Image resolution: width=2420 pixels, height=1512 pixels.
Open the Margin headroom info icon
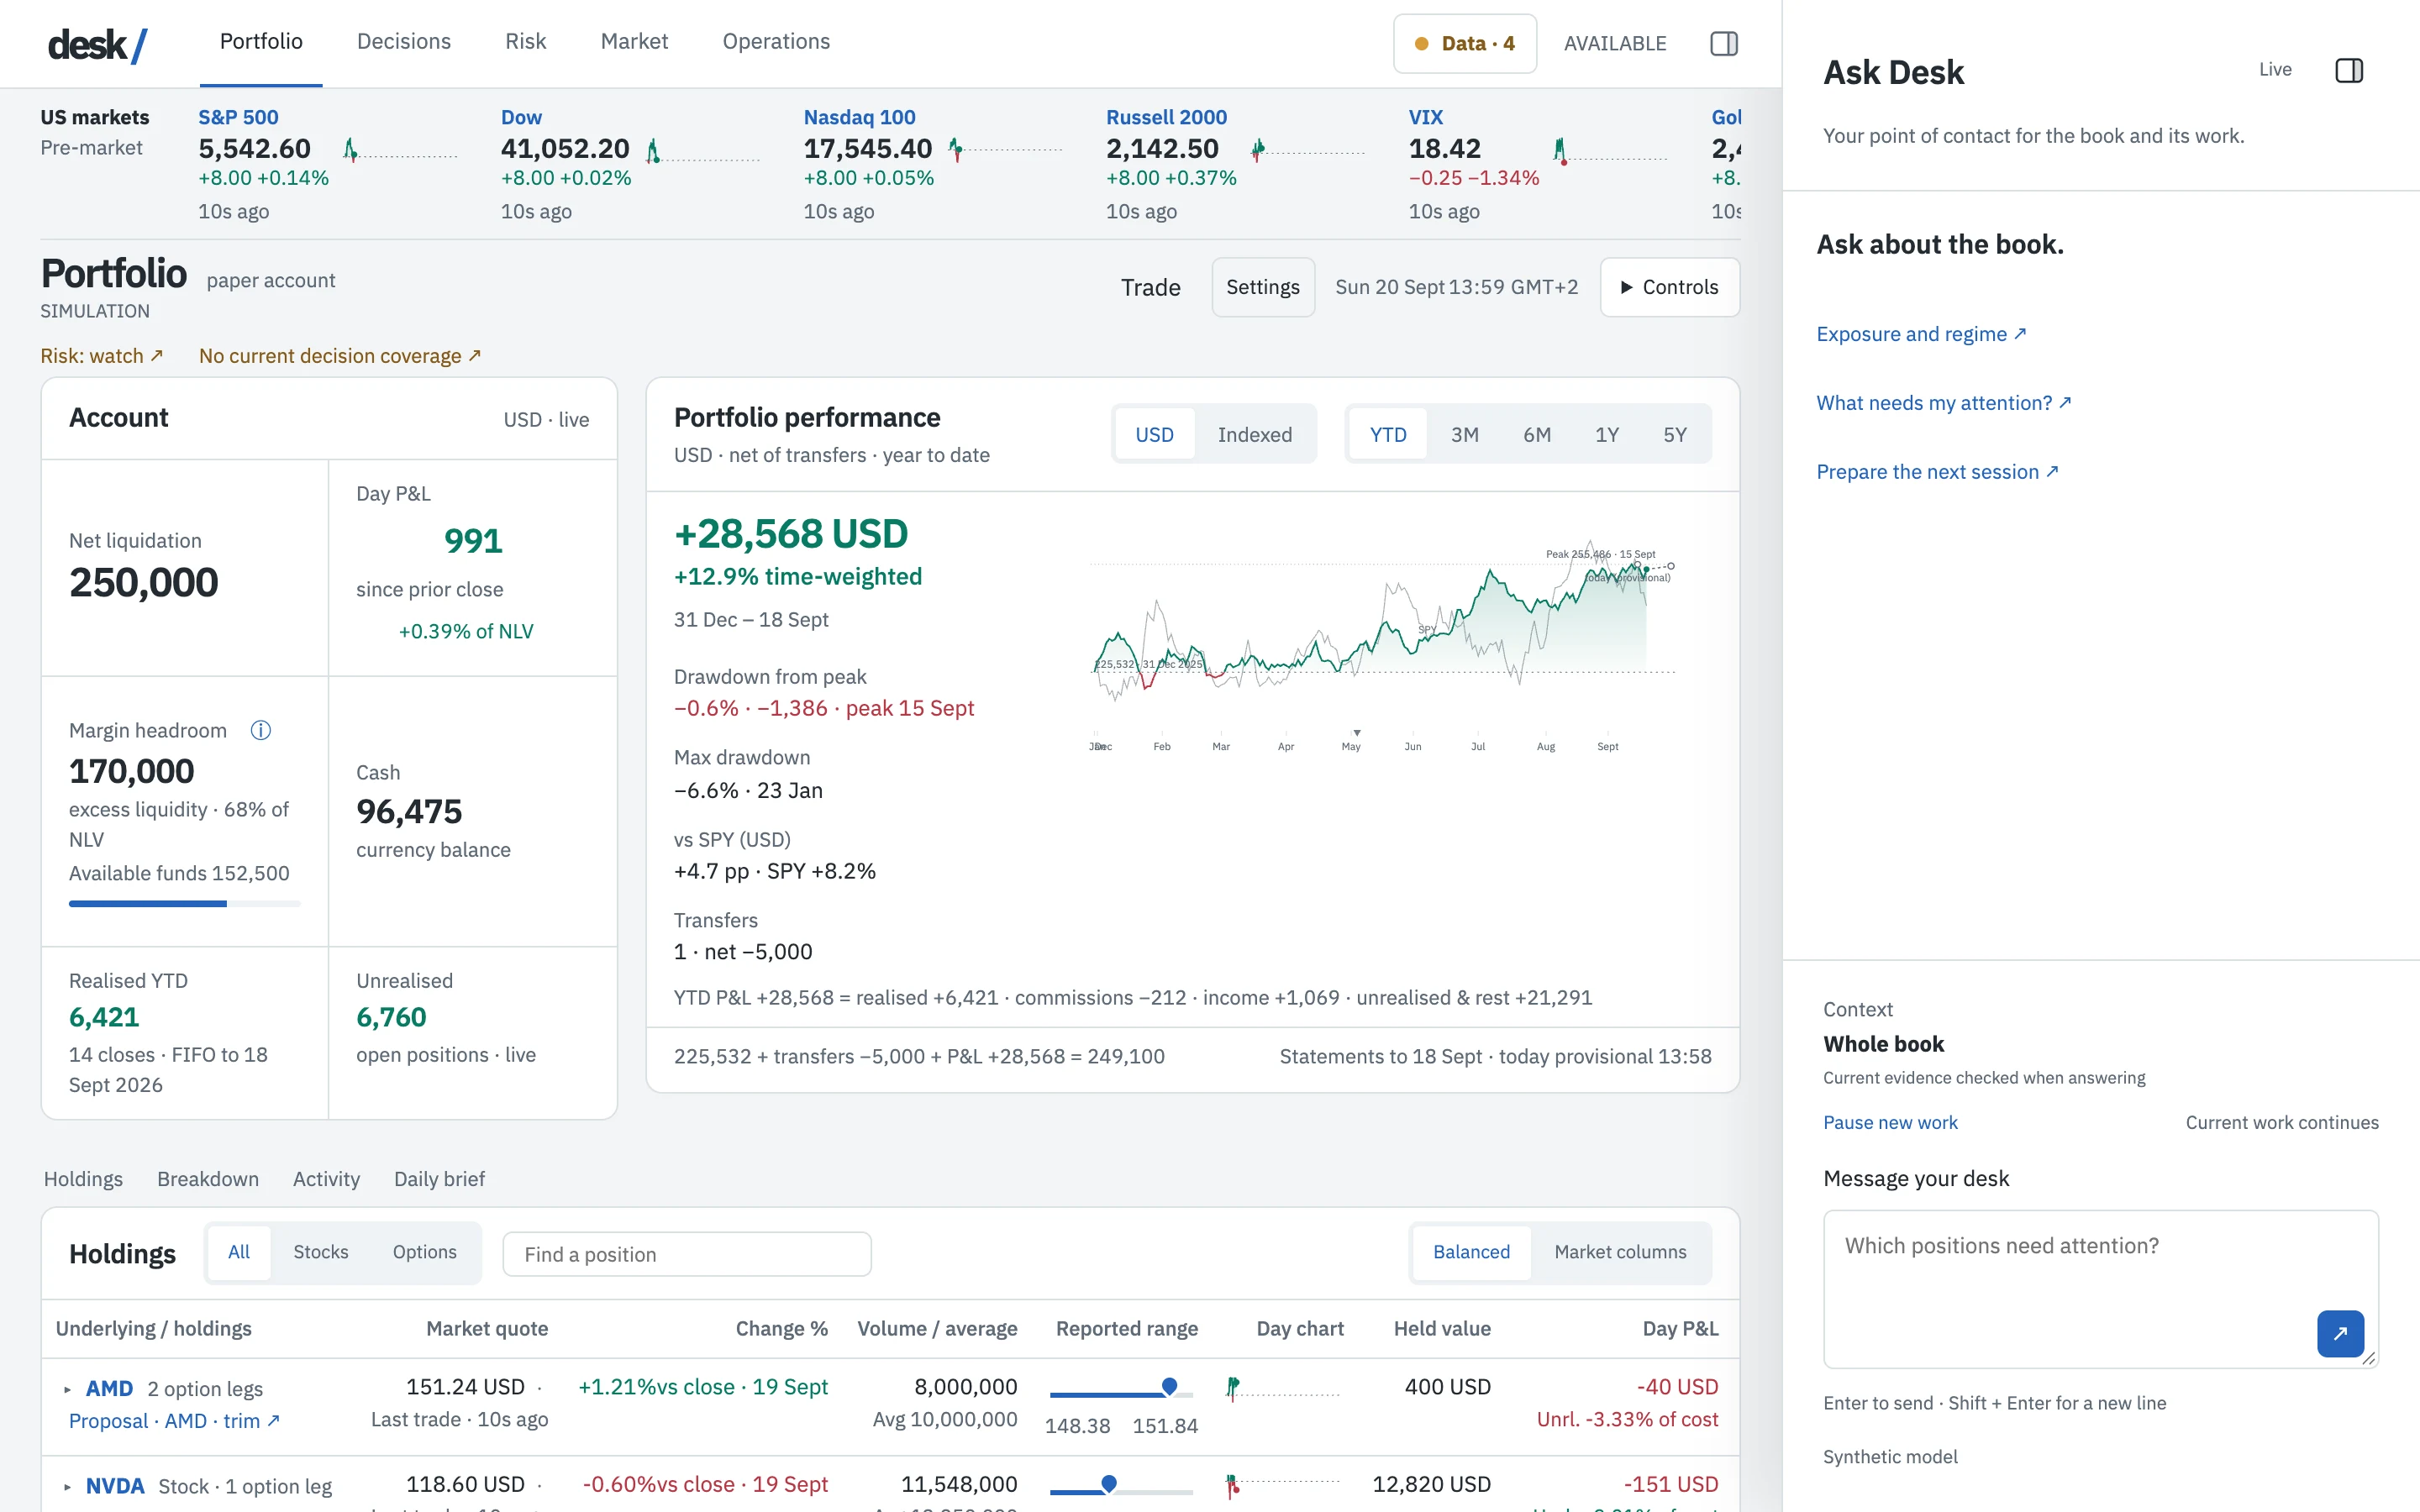260,730
